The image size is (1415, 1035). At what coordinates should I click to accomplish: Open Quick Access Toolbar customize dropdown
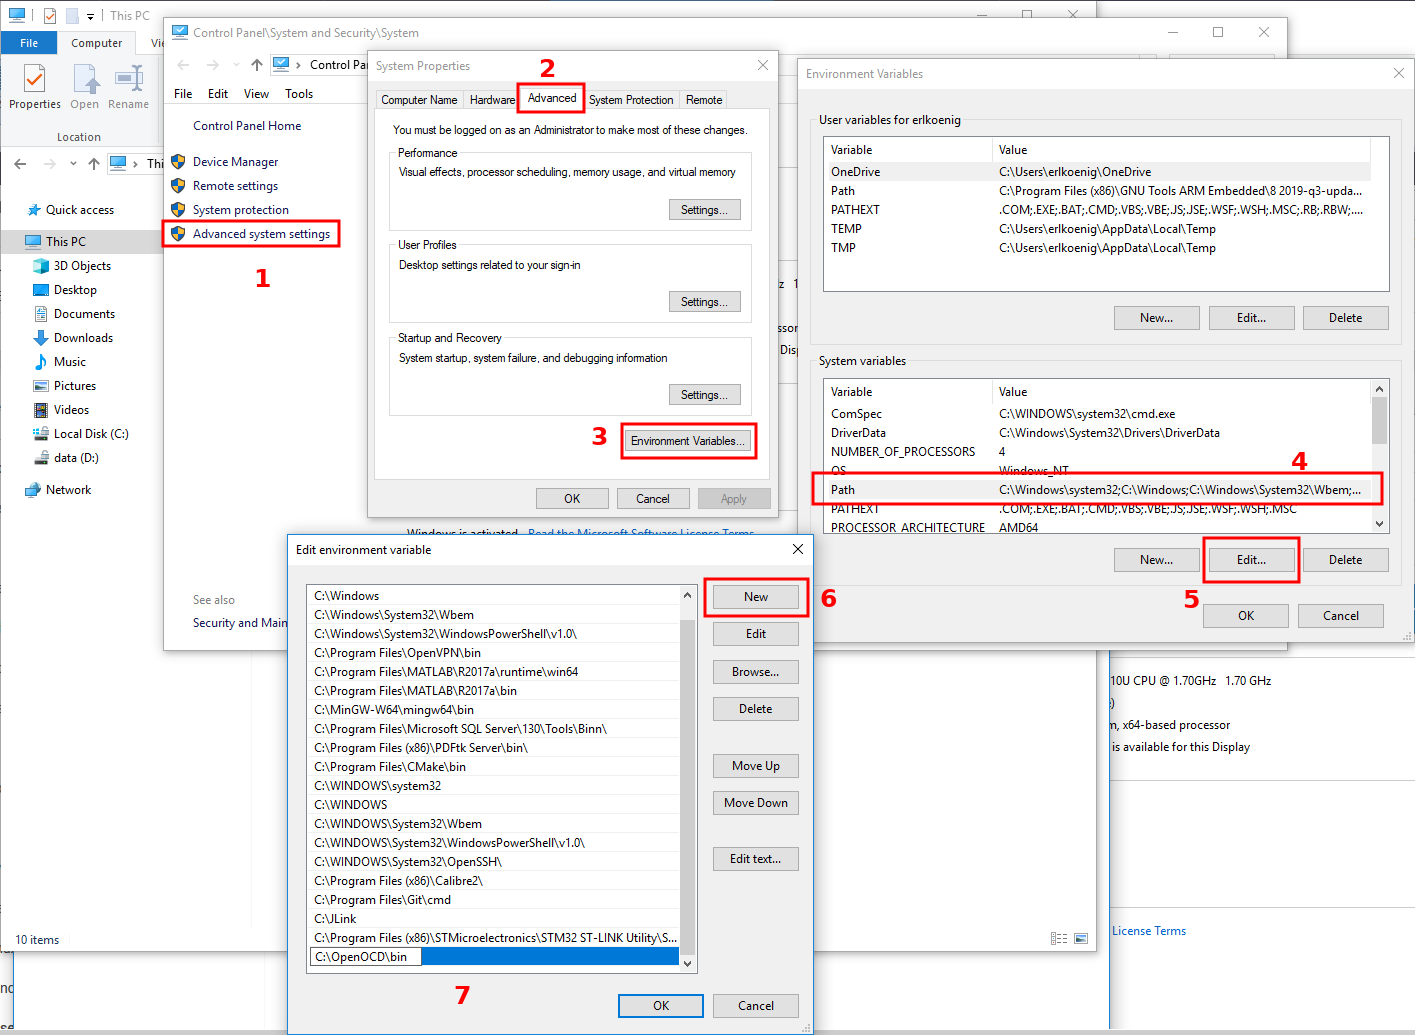(90, 16)
